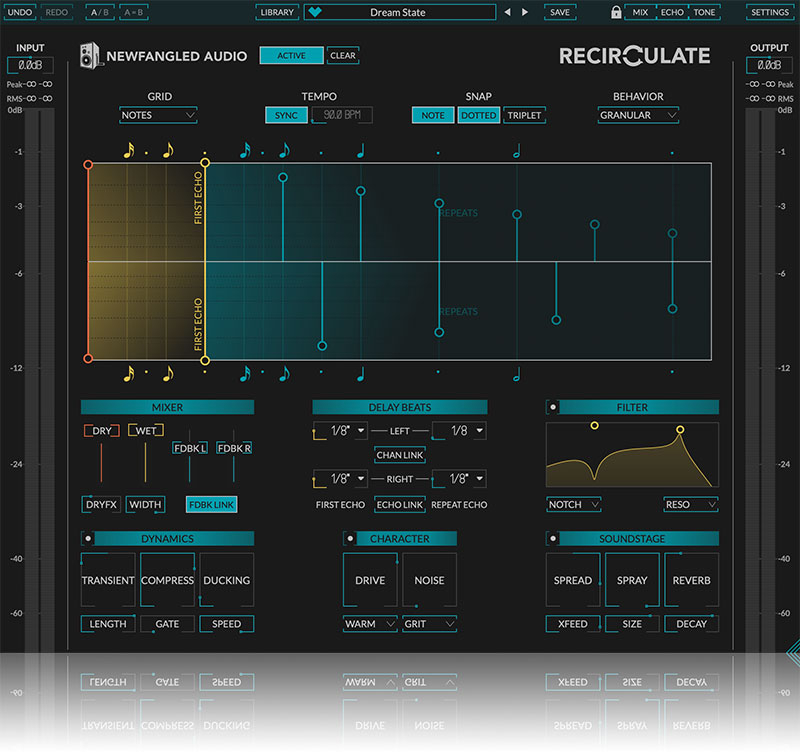Open the BEHAVIOR Granular dropdown
This screenshot has height=753, width=800.
[x=638, y=115]
